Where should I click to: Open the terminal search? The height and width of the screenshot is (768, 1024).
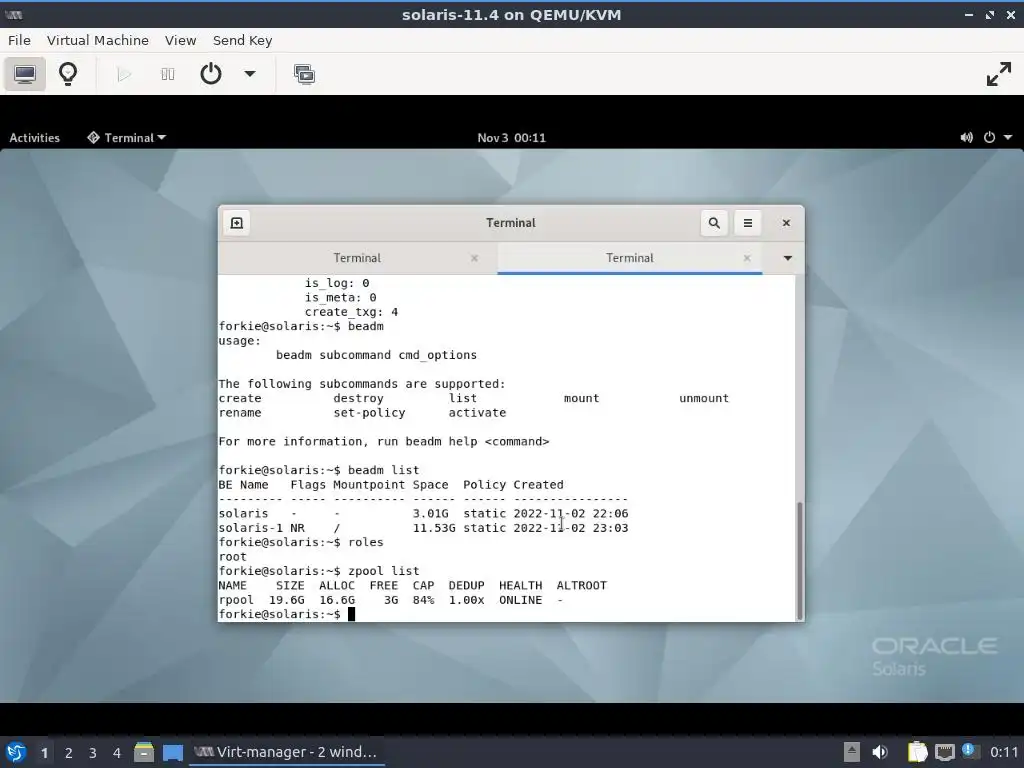click(714, 223)
